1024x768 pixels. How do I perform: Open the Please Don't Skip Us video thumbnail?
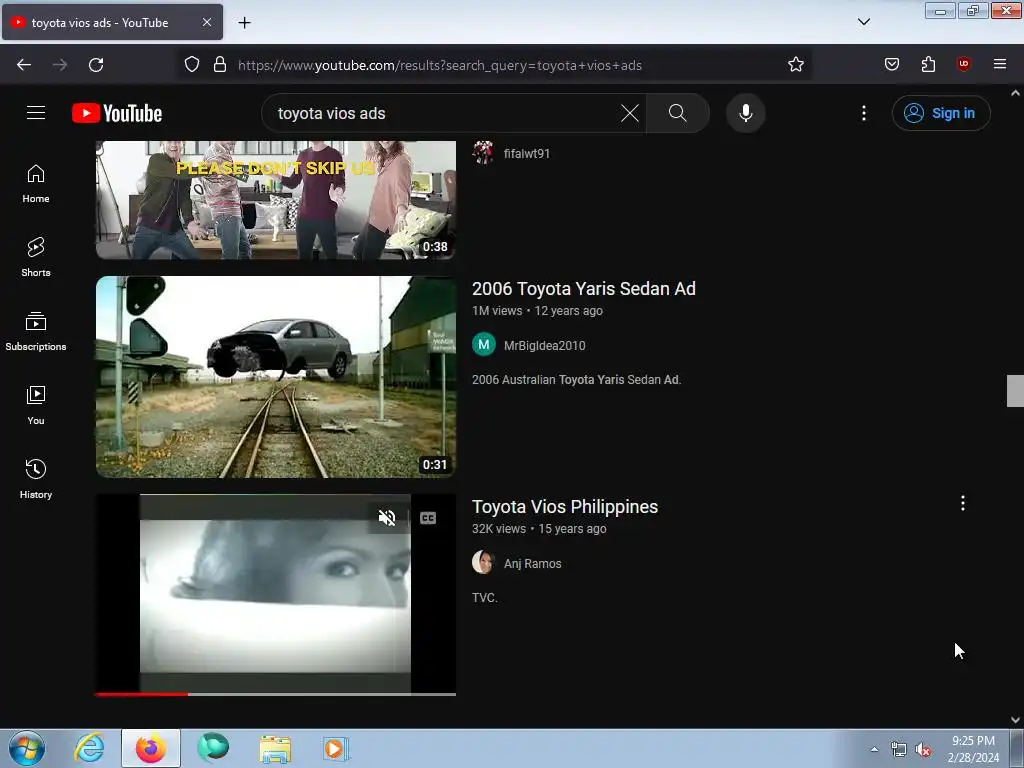(276, 200)
